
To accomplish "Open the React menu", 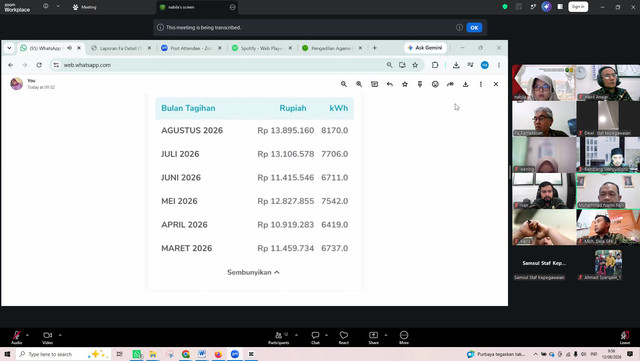I will click(344, 337).
